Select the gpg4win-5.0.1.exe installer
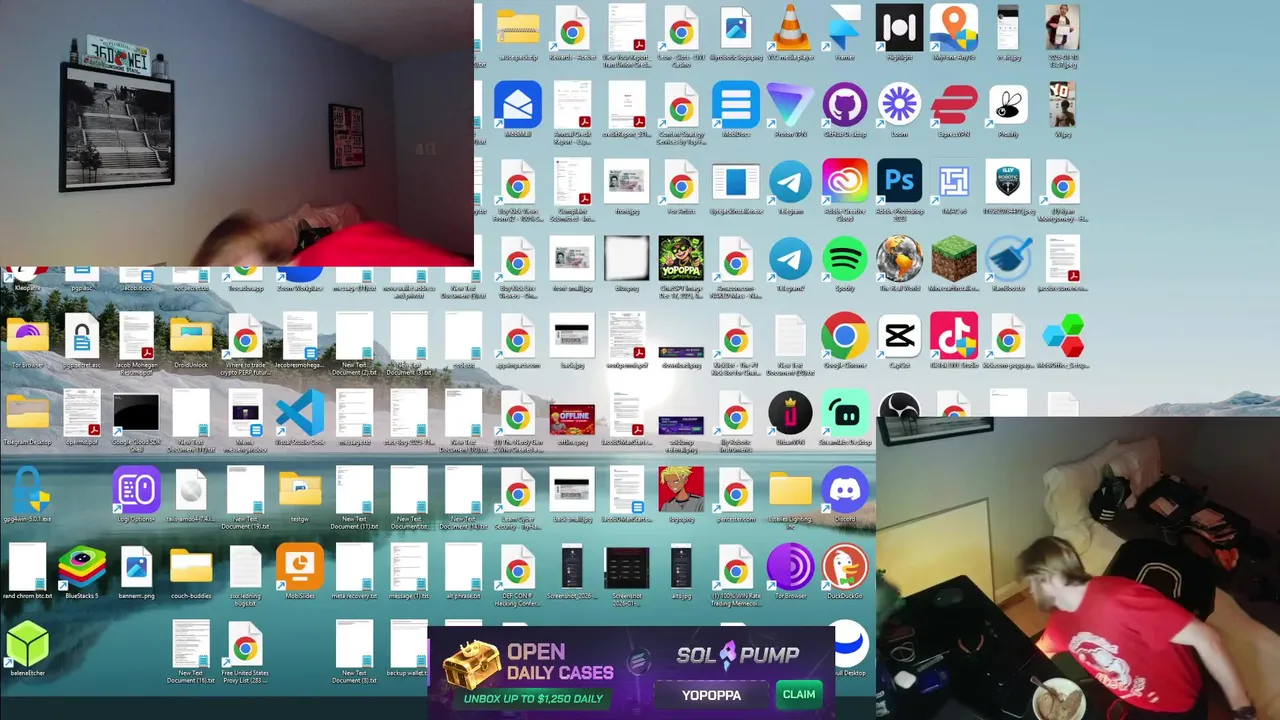Viewport: 1280px width, 720px height. pos(27,491)
